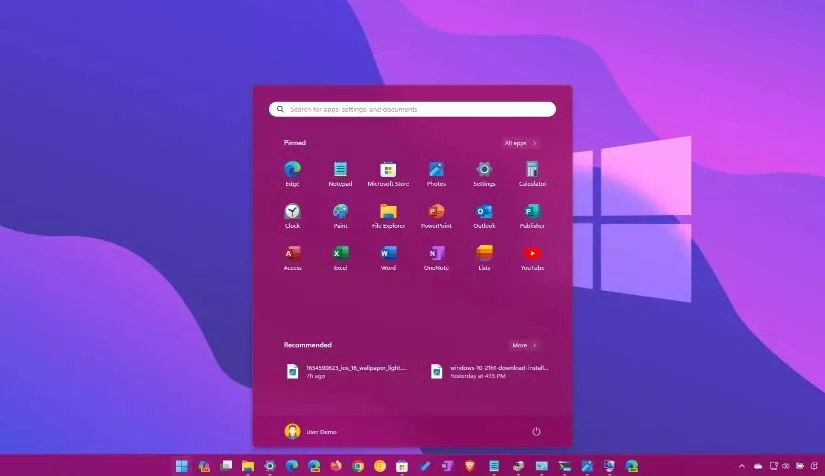Image resolution: width=825 pixels, height=476 pixels.
Task: Show hidden system tray icons
Action: coord(742,466)
